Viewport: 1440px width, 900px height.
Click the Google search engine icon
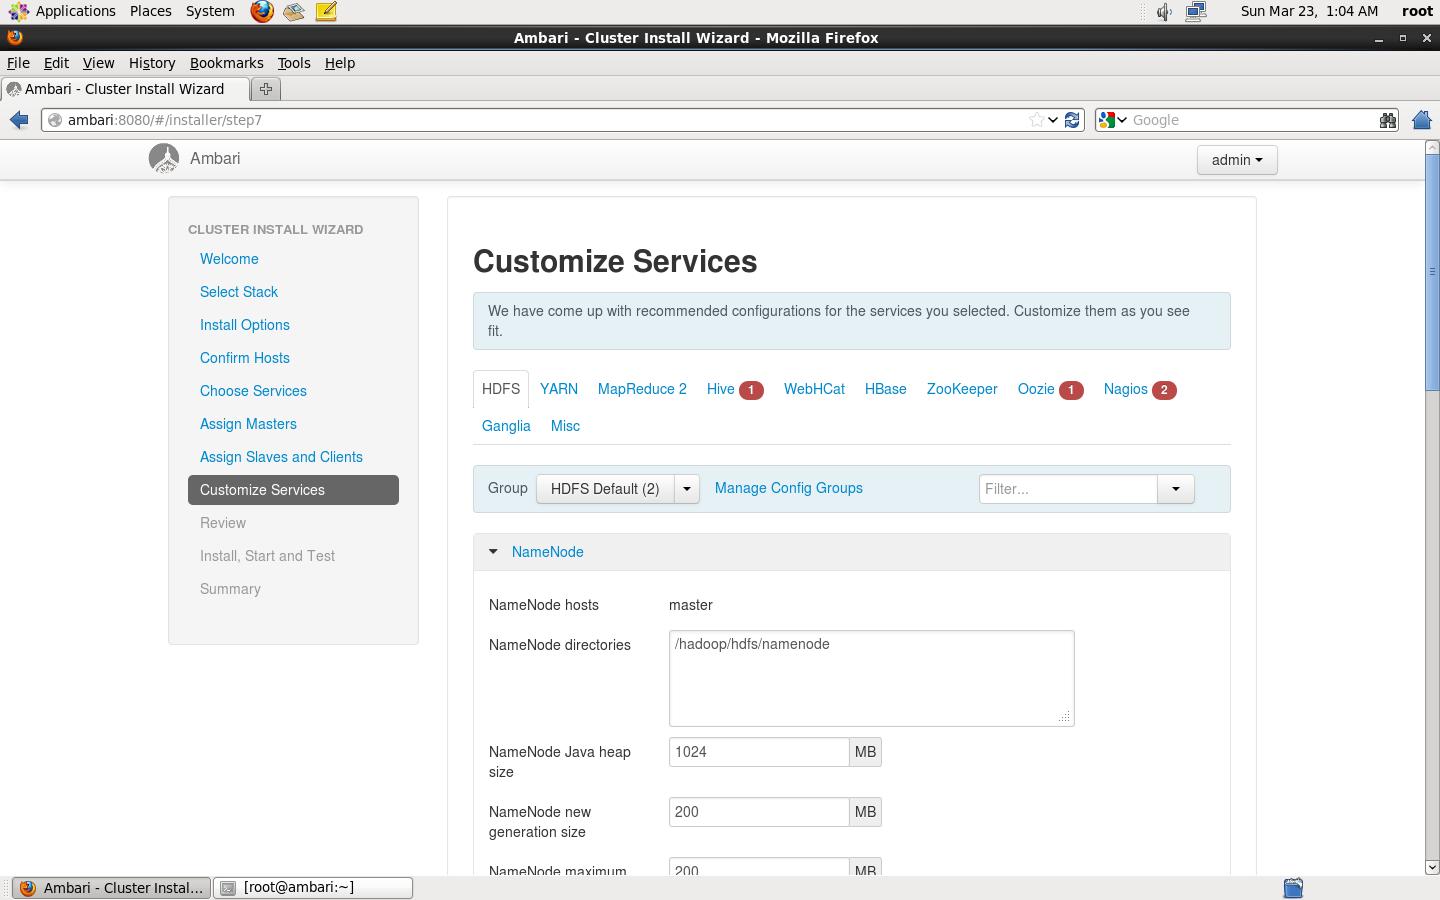tap(1108, 119)
